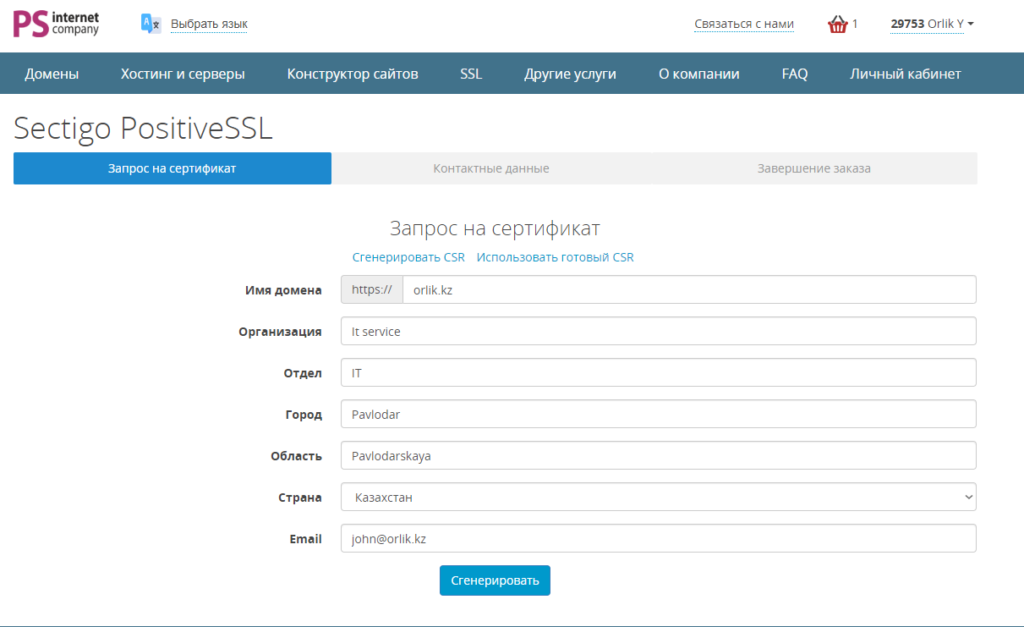1024x627 pixels.
Task: Open the Хостинг и серверы menu
Action: pyautogui.click(x=183, y=74)
